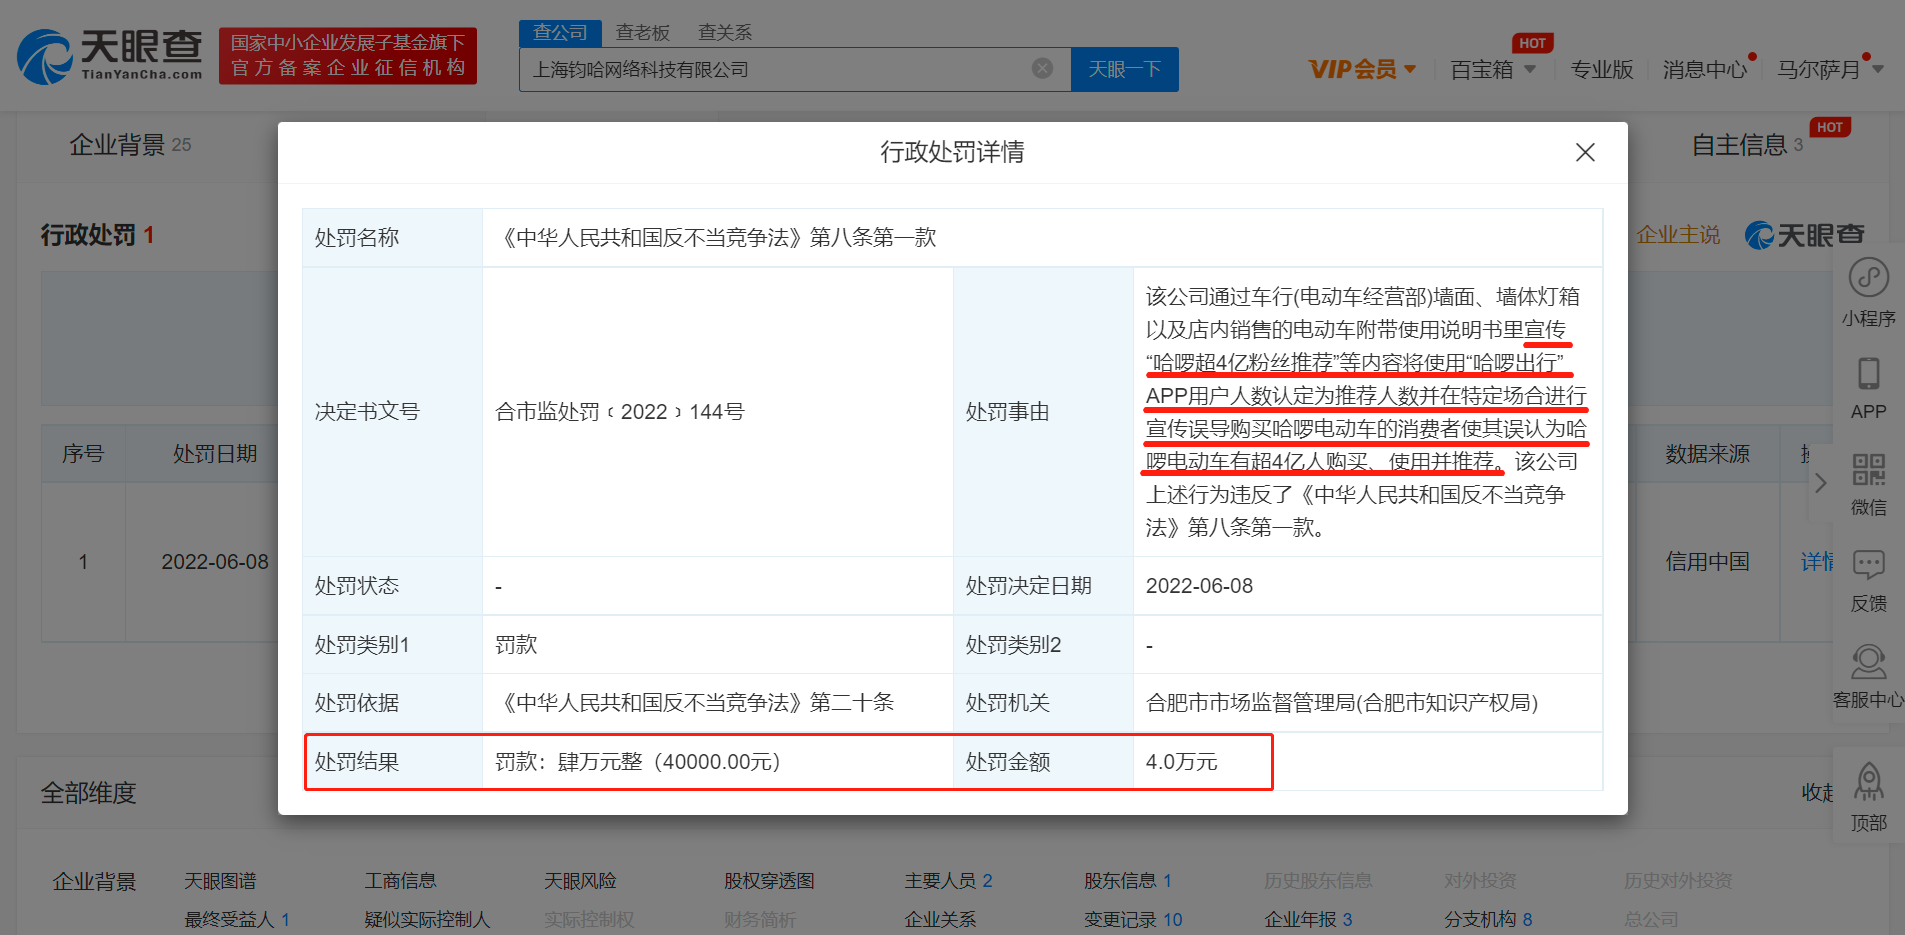
Task: Click the 天眼一下 search button
Action: point(1124,68)
